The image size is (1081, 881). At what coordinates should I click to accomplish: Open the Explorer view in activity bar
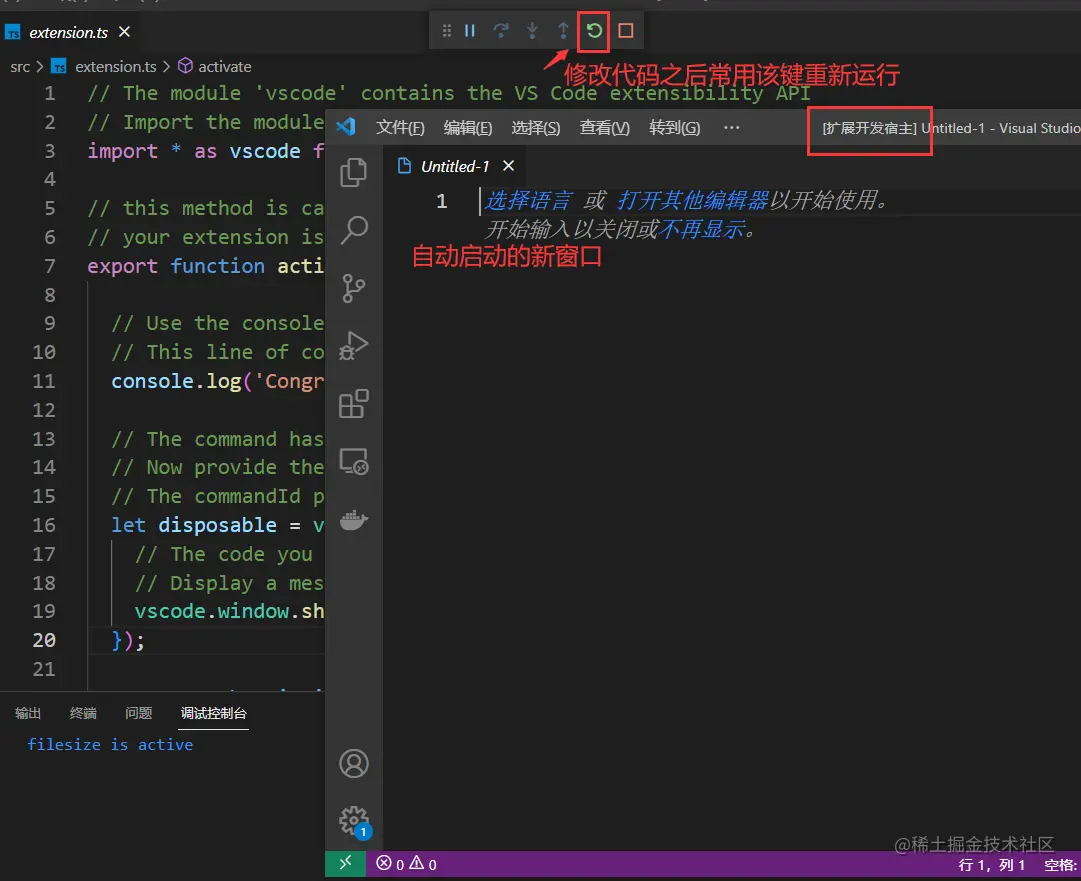click(354, 172)
